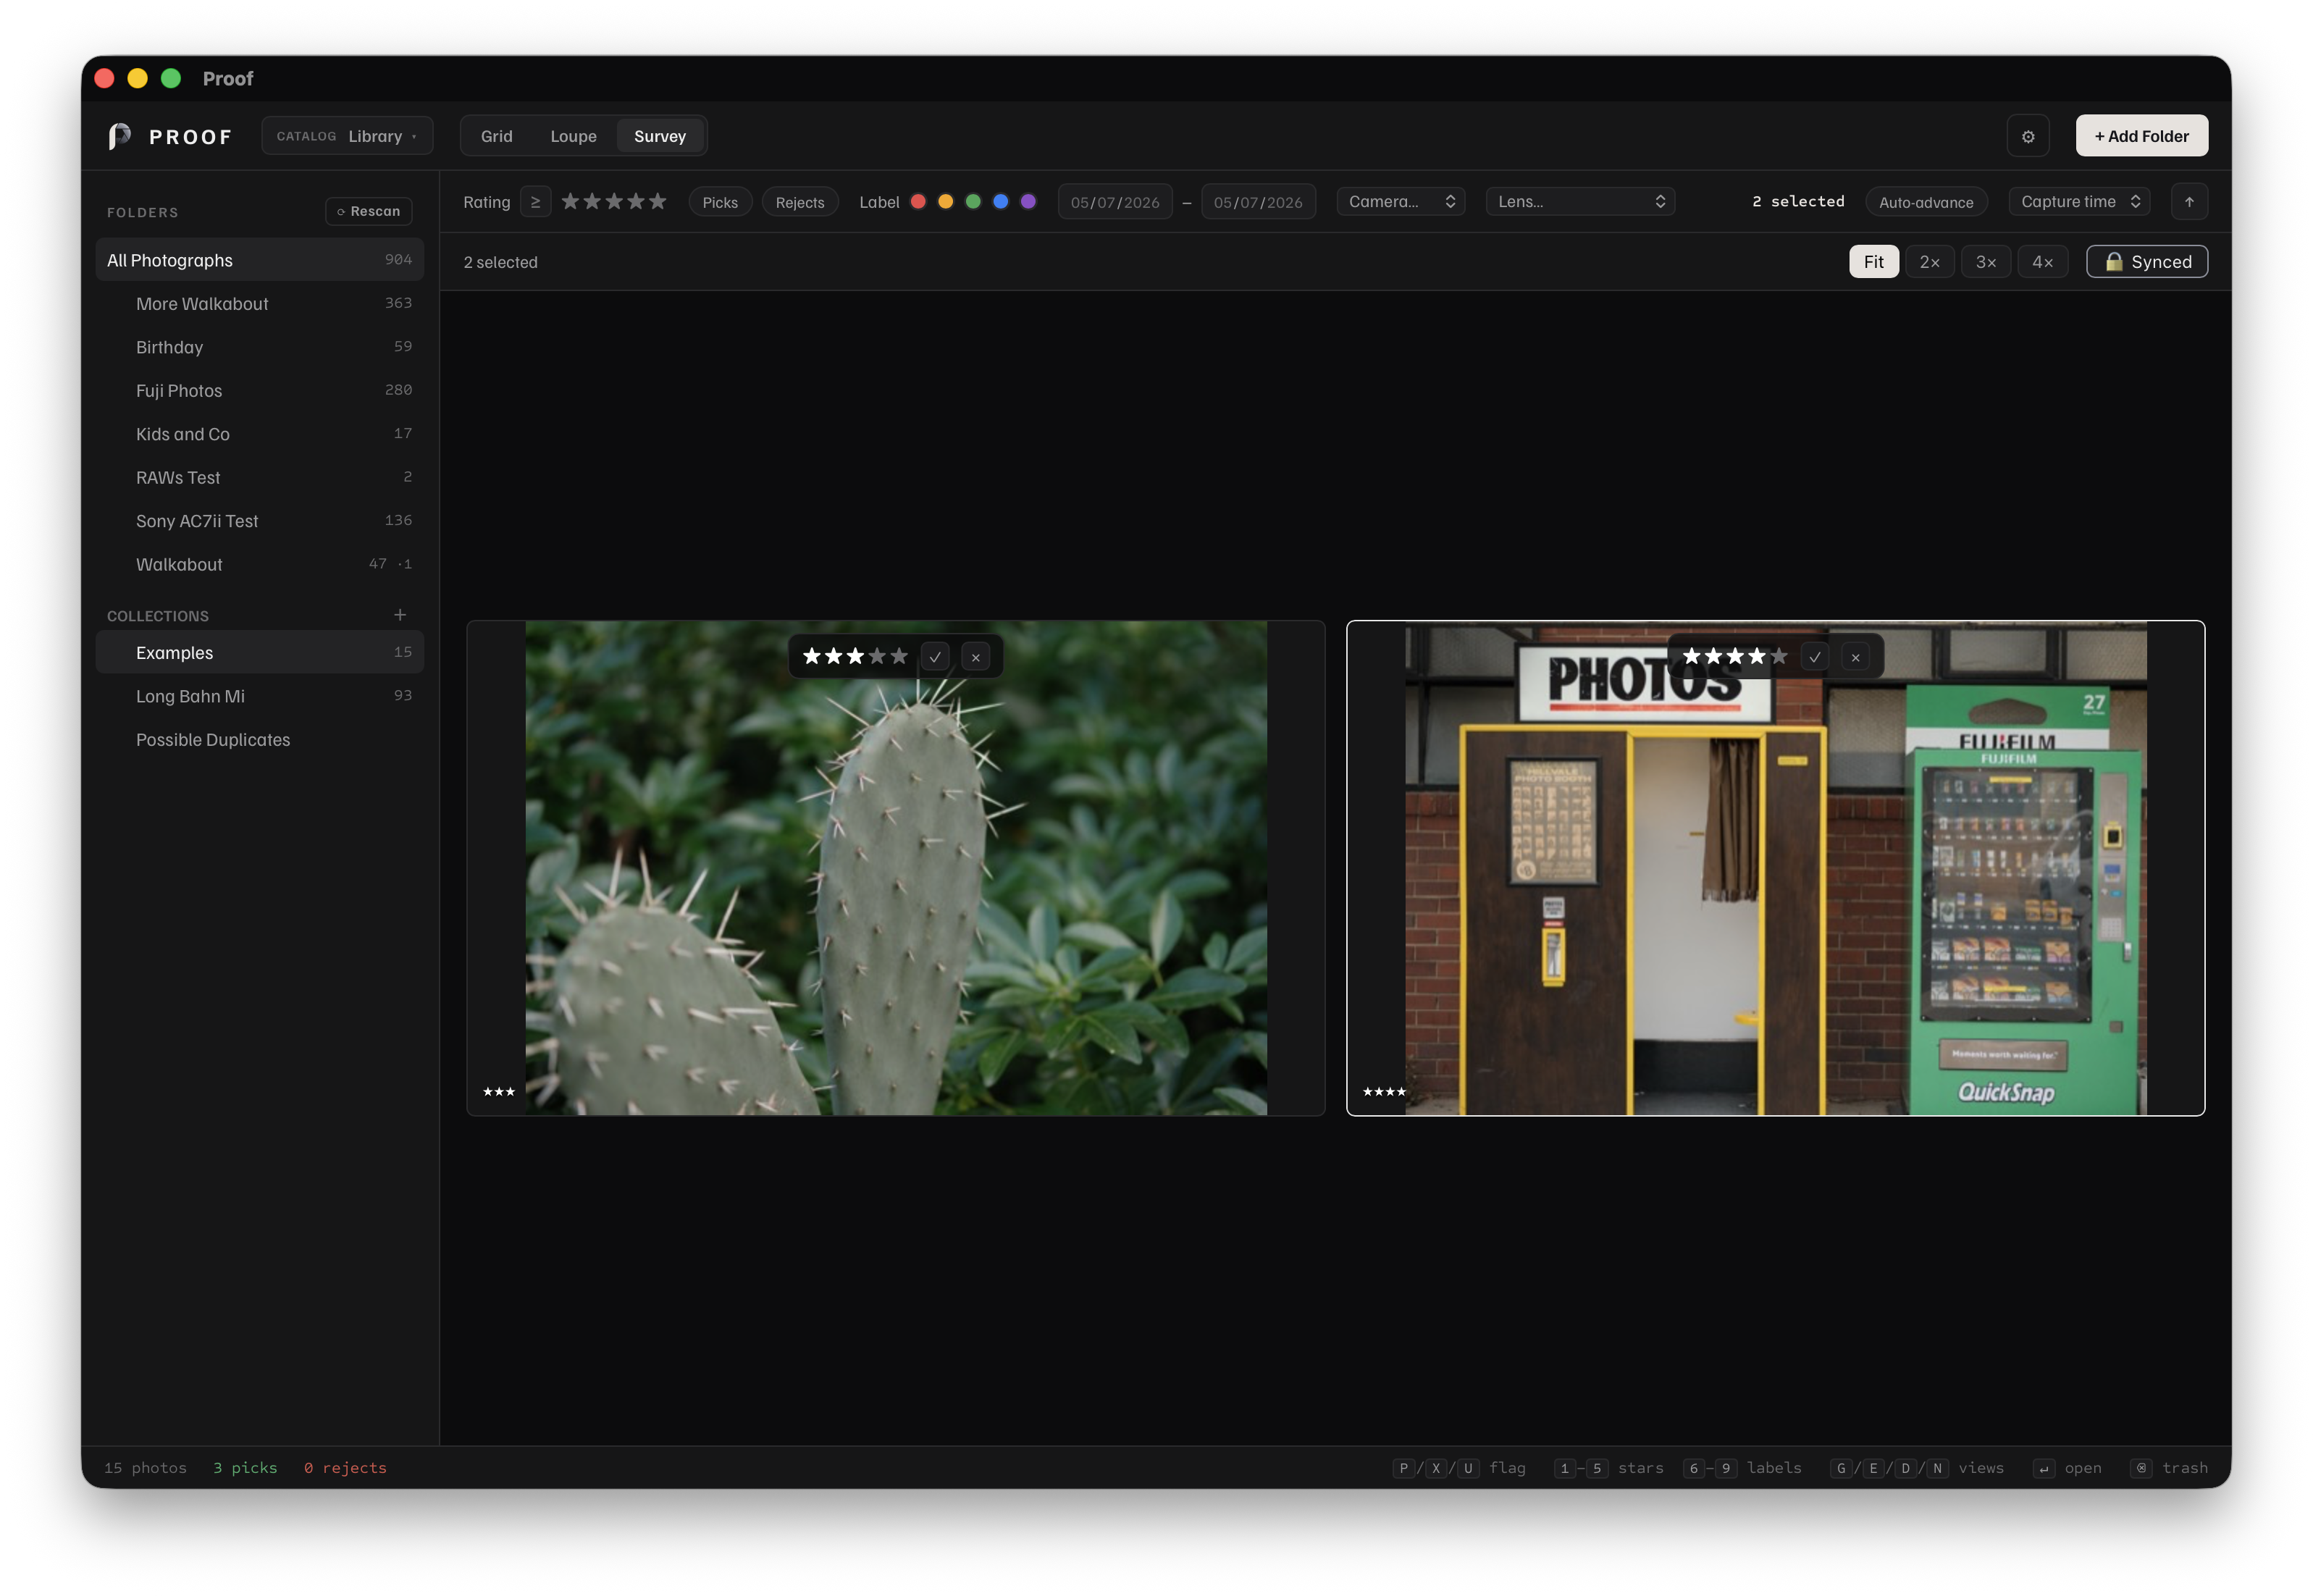Image resolution: width=2313 pixels, height=1596 pixels.
Task: Switch to the Loupe view tab
Action: pos(573,136)
